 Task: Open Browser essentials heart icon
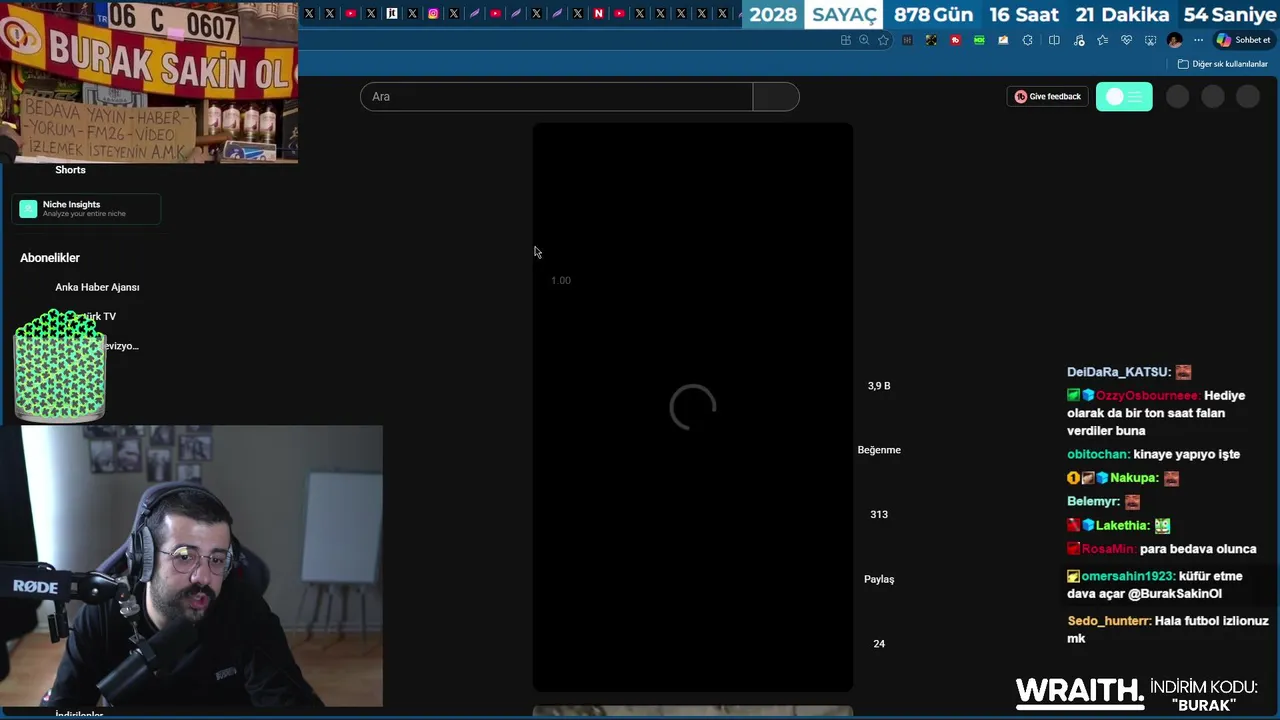coord(1126,40)
